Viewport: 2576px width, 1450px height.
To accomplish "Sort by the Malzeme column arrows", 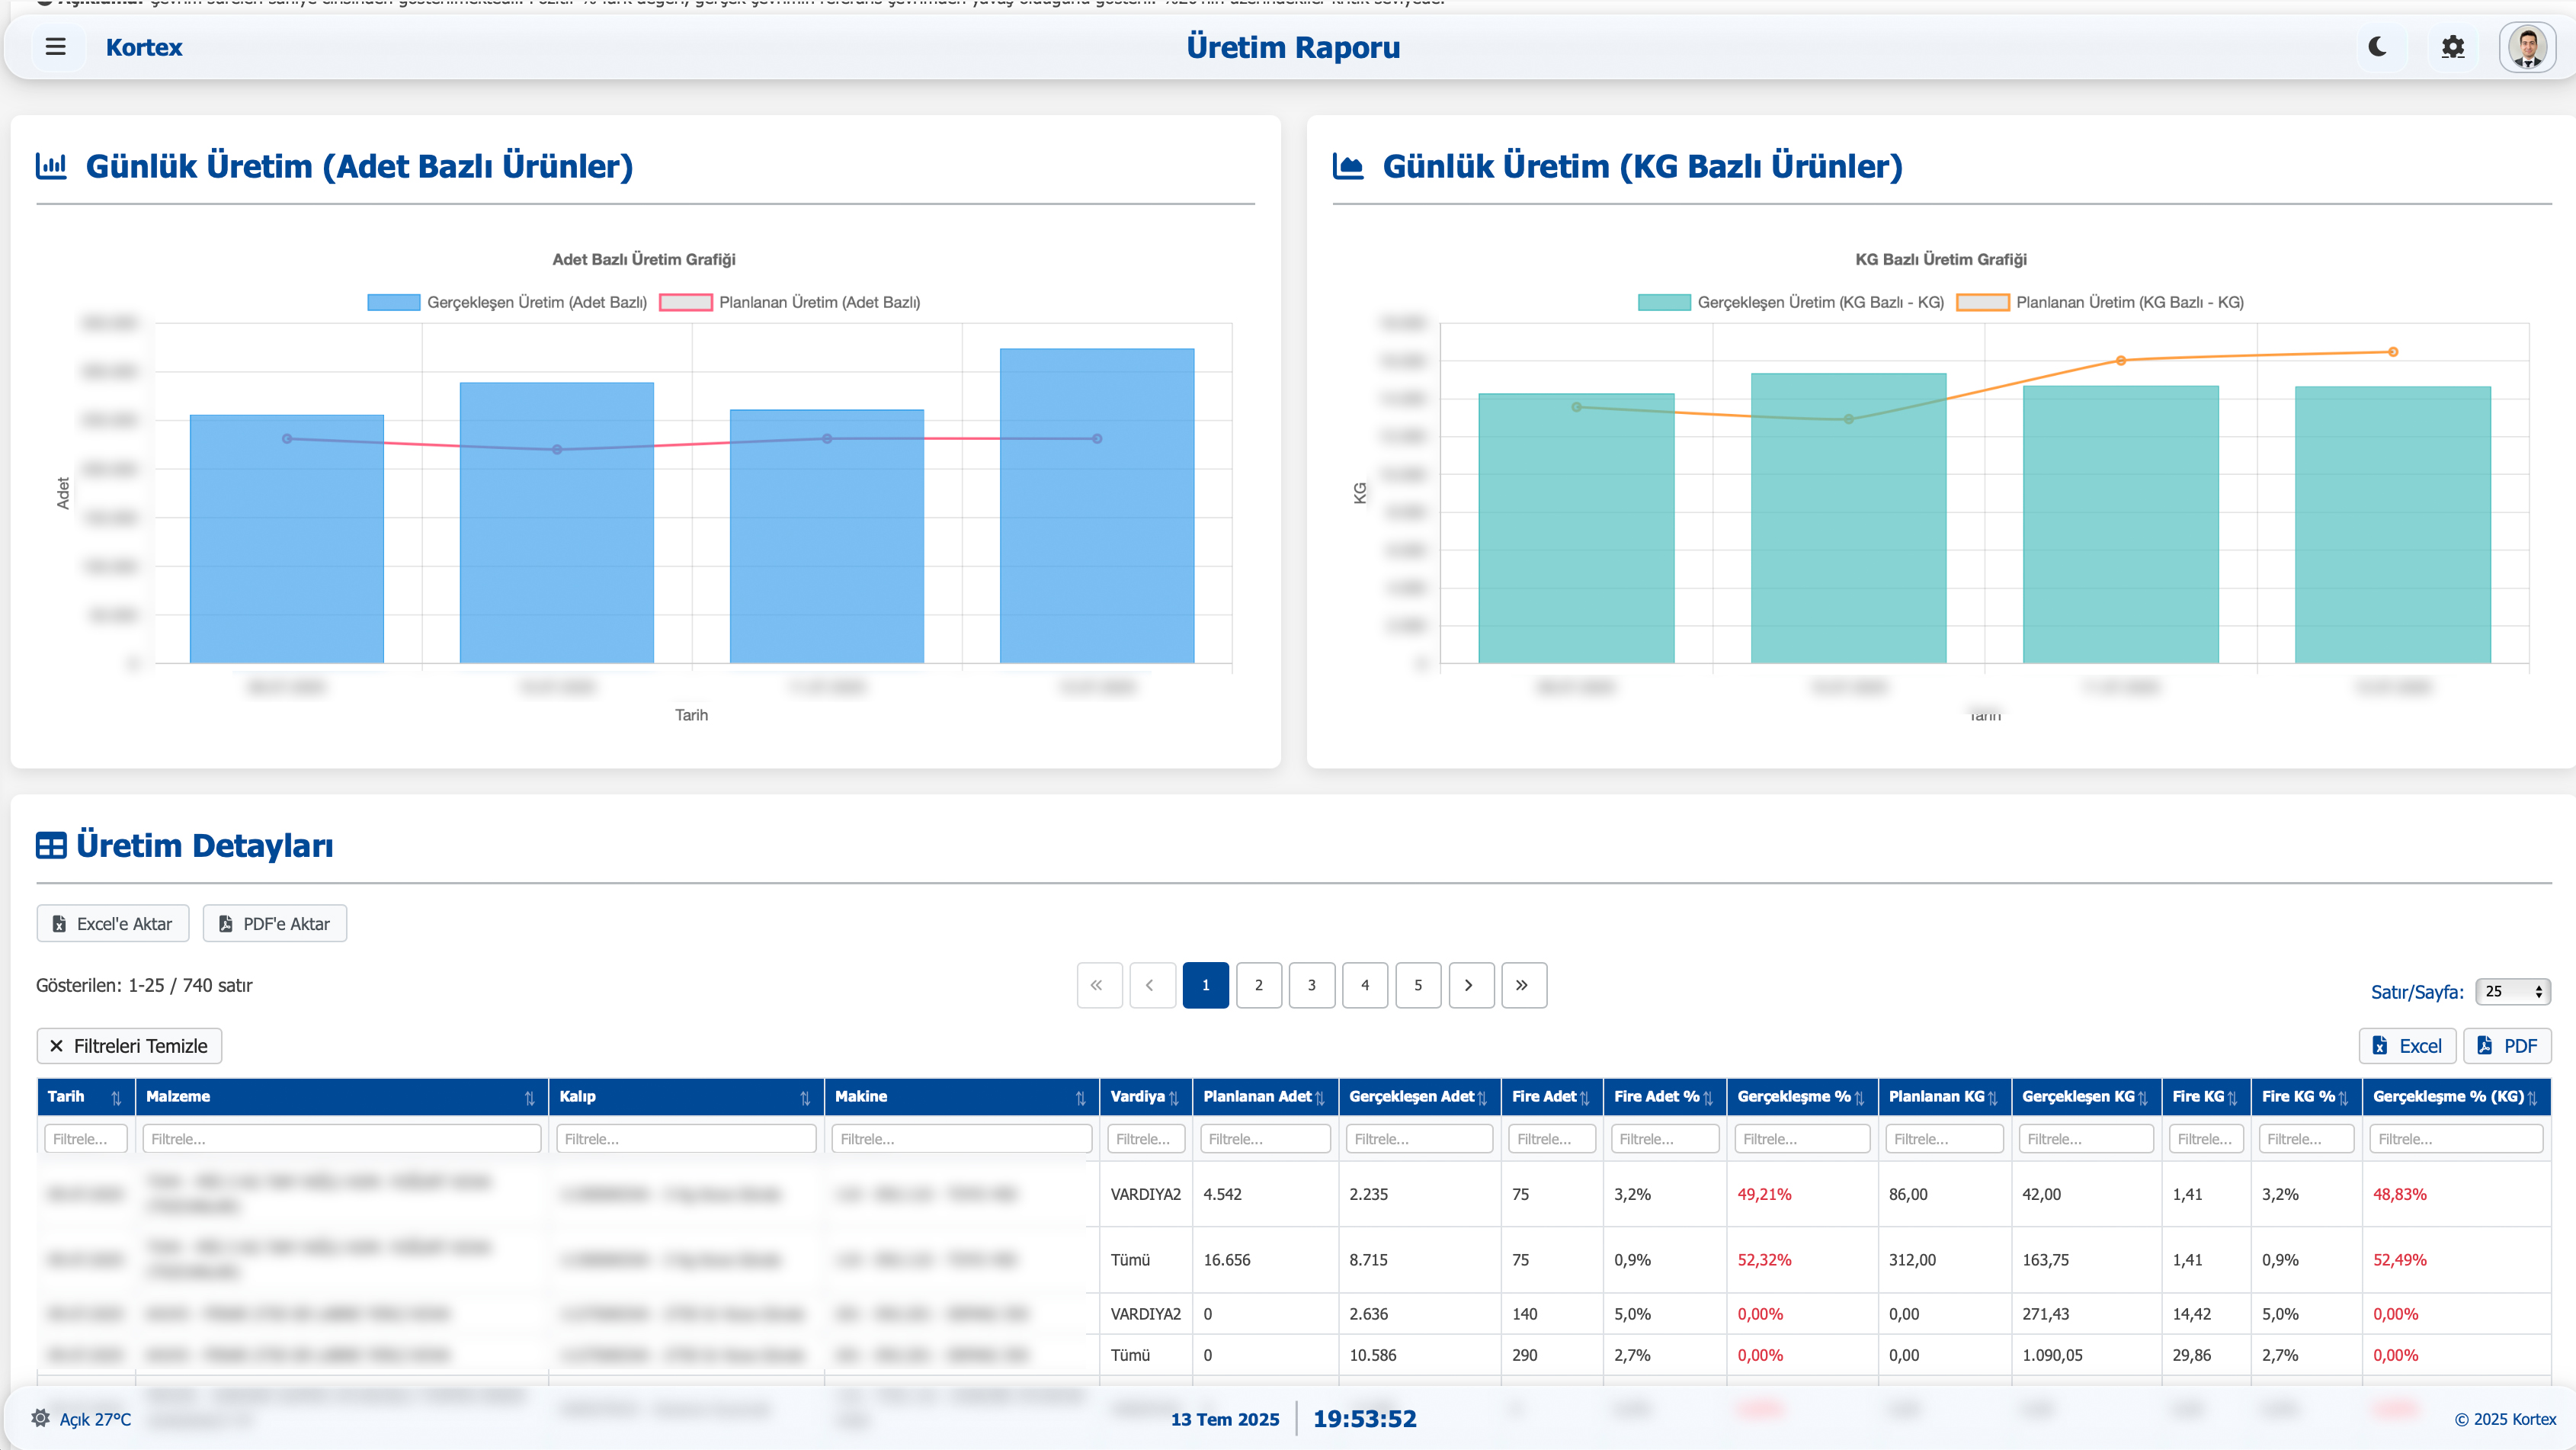I will (x=529, y=1098).
